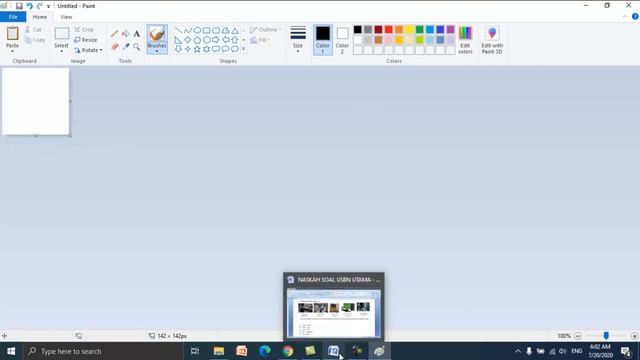640x360 pixels.
Task: Choose the Right triangle shape
Action: click(178, 40)
